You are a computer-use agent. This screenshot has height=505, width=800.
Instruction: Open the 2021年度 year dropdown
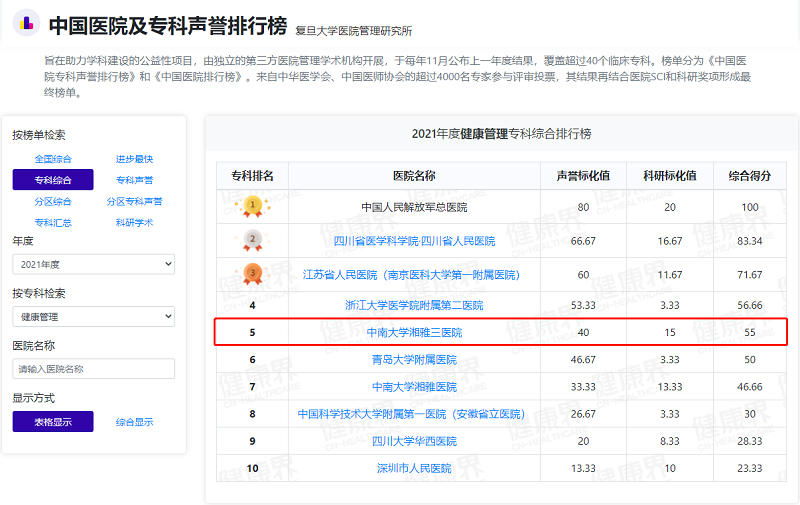pyautogui.click(x=94, y=264)
